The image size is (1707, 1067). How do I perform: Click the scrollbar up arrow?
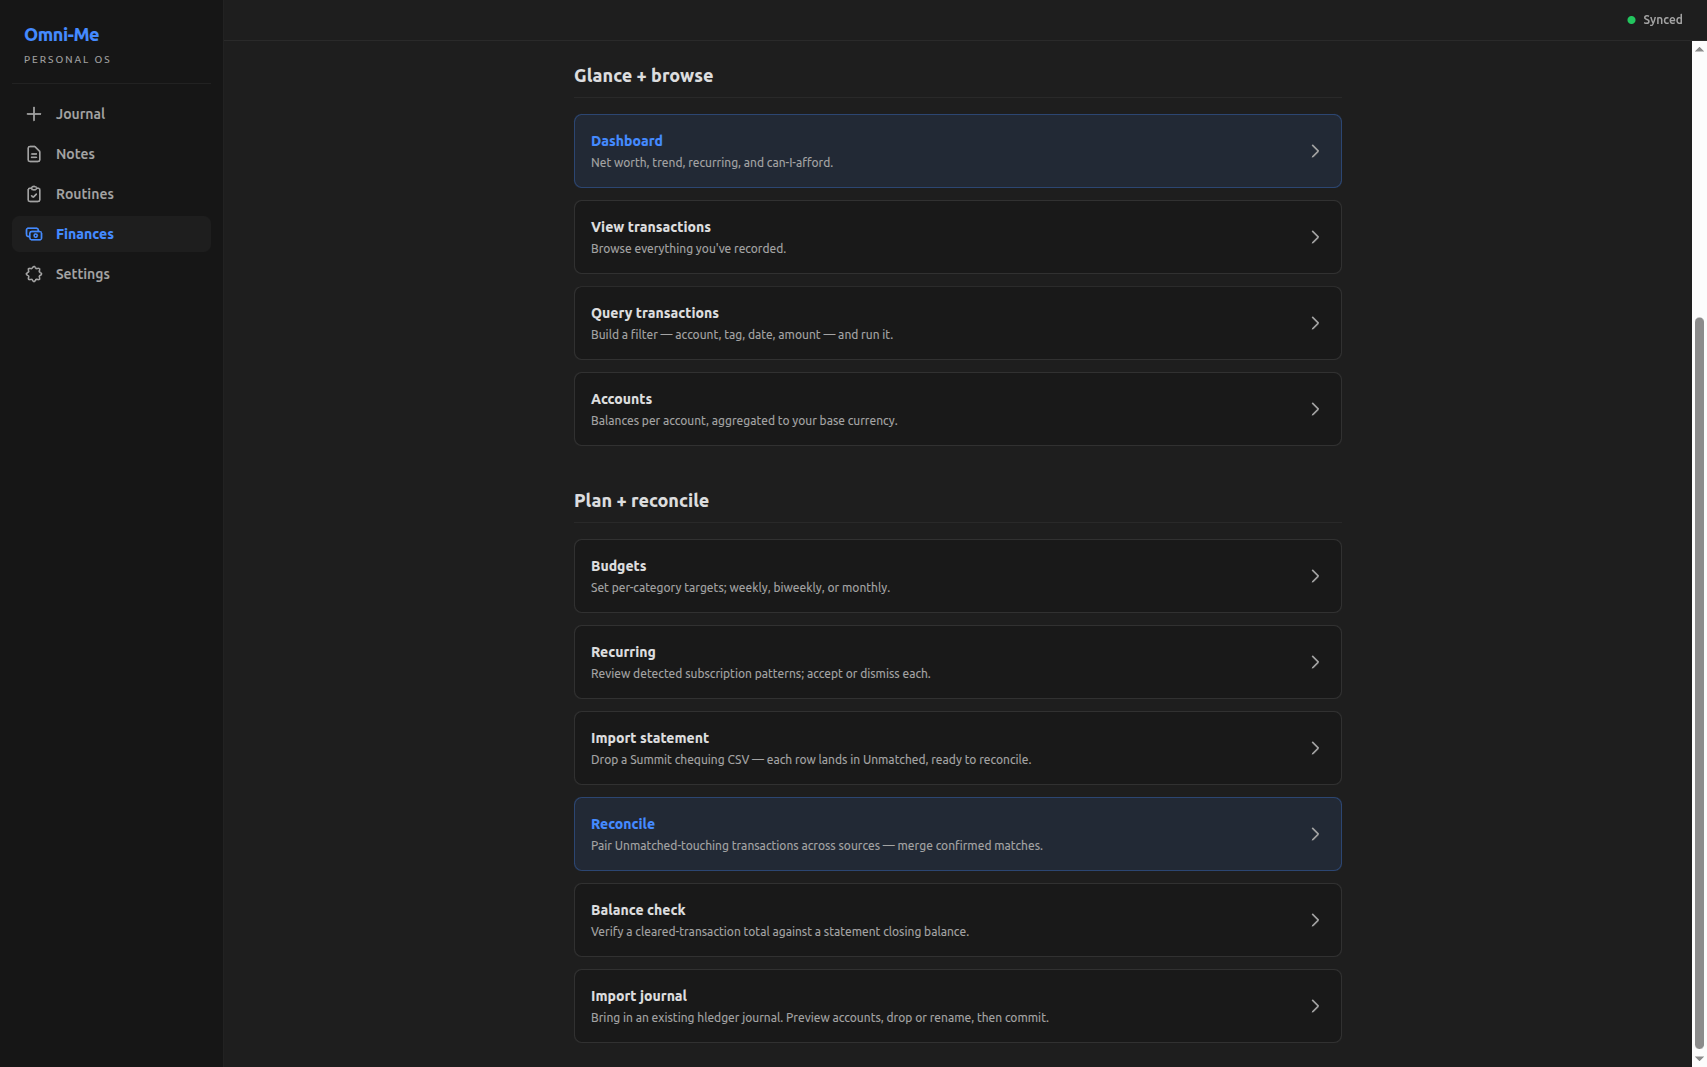coord(1698,48)
